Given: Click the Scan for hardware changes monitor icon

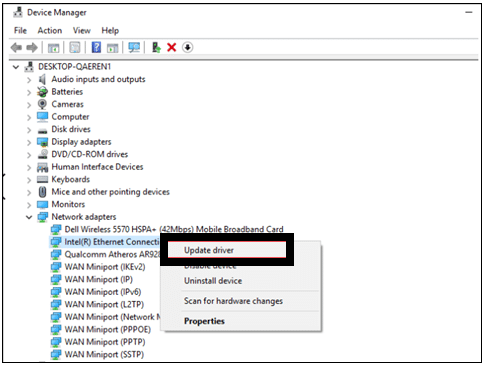Looking at the screenshot, I should click(x=134, y=47).
